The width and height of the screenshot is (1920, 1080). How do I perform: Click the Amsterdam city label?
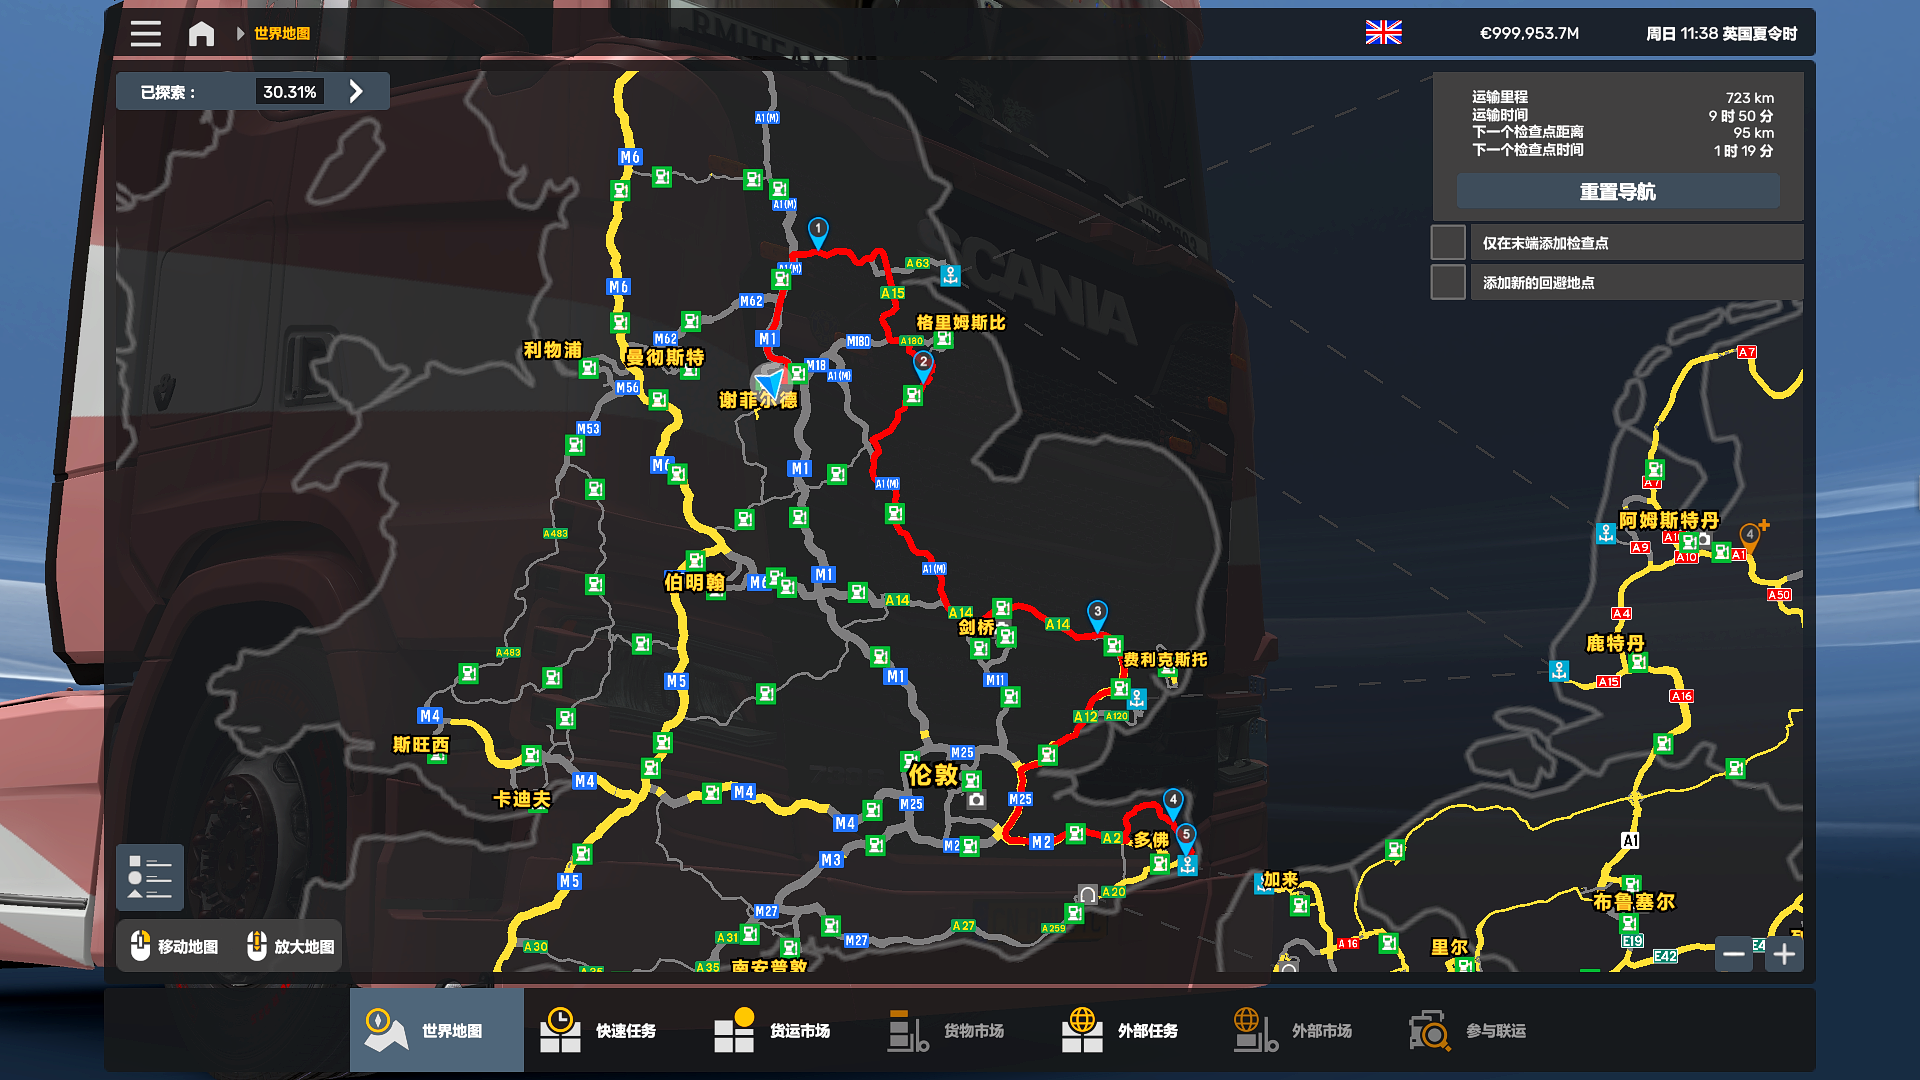coord(1669,520)
